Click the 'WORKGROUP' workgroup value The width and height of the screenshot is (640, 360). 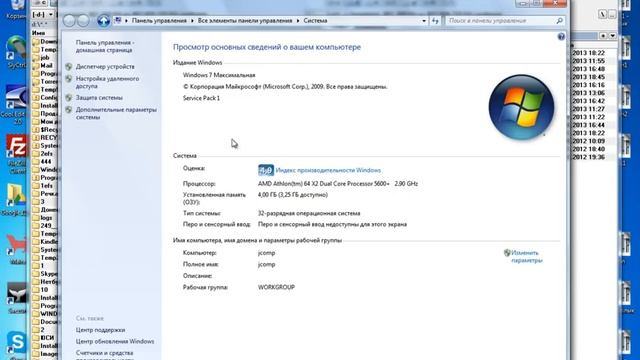[x=276, y=287]
